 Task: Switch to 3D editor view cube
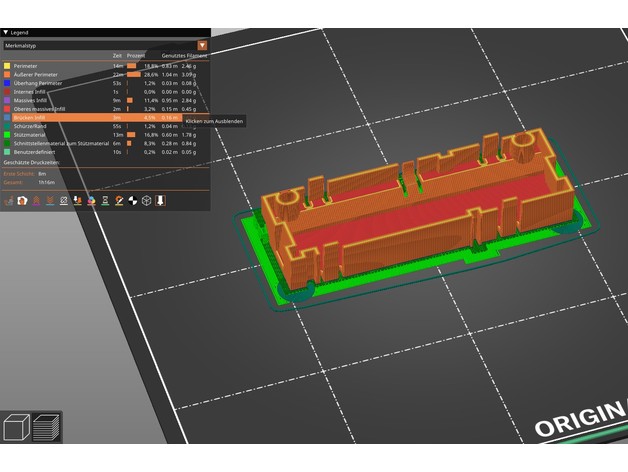point(16,427)
